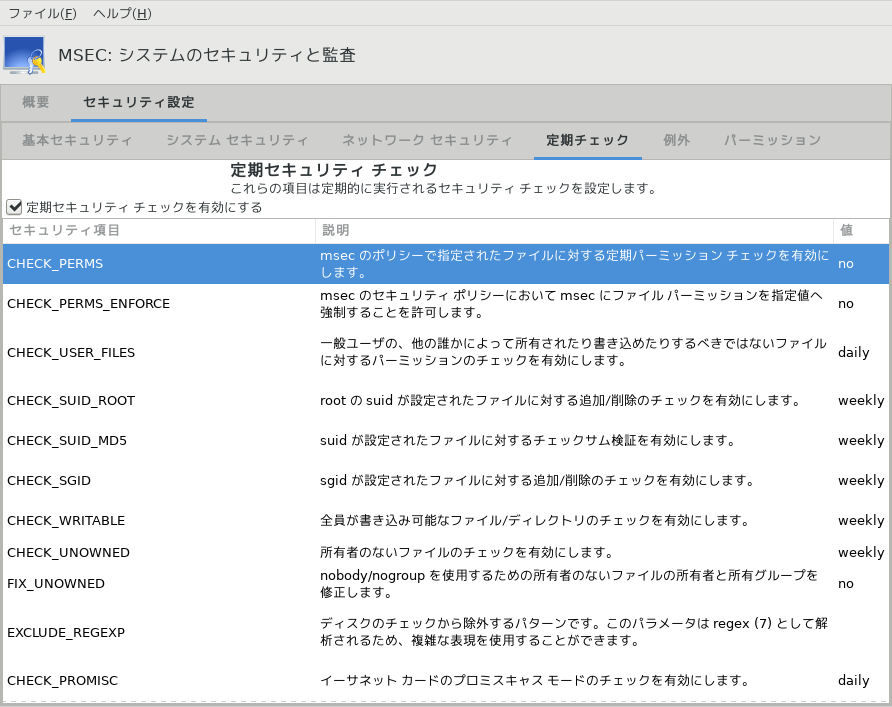Viewport: 892px width, 707px height.
Task: Click the root の suid description text
Action: pyautogui.click(x=560, y=400)
